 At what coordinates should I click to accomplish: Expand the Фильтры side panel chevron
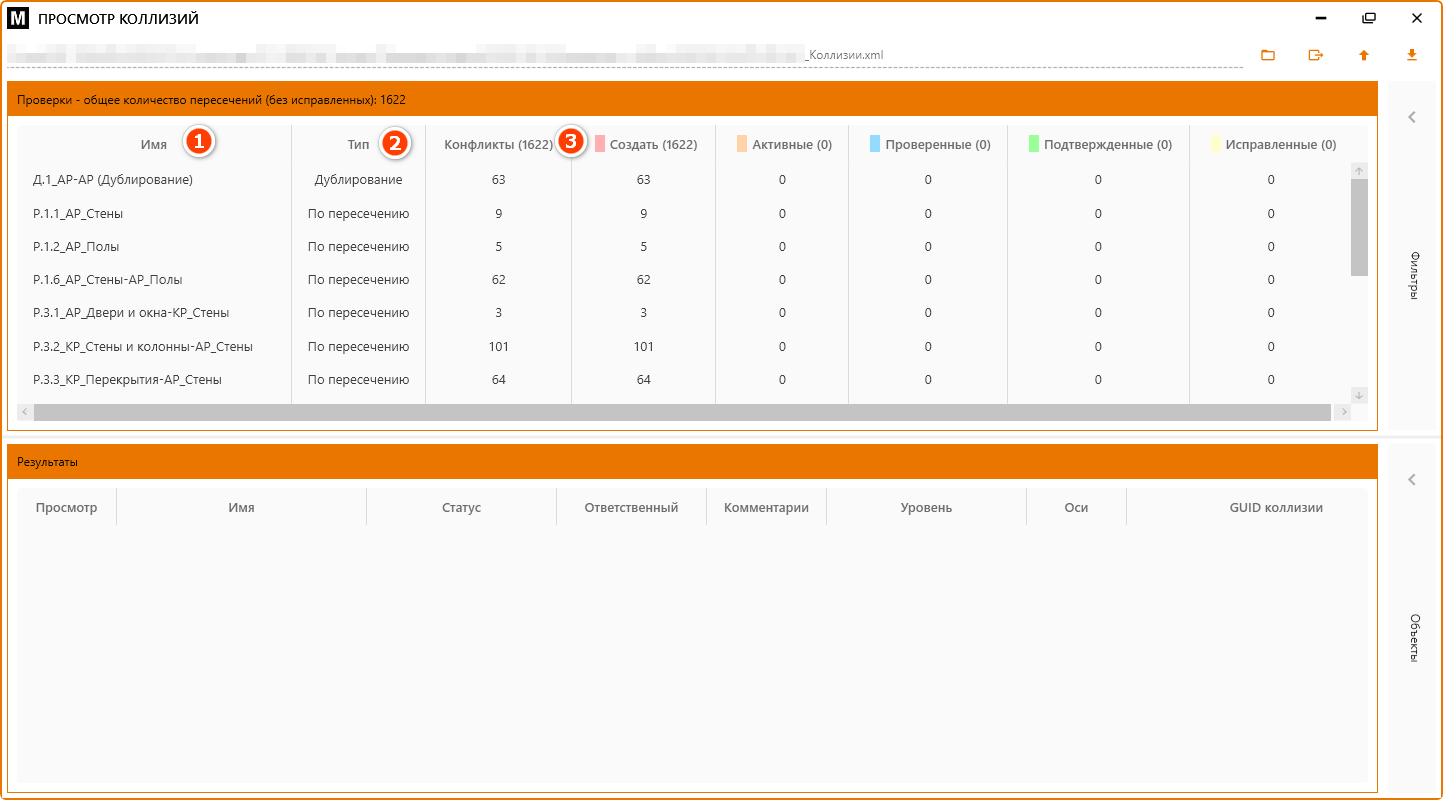(1412, 117)
